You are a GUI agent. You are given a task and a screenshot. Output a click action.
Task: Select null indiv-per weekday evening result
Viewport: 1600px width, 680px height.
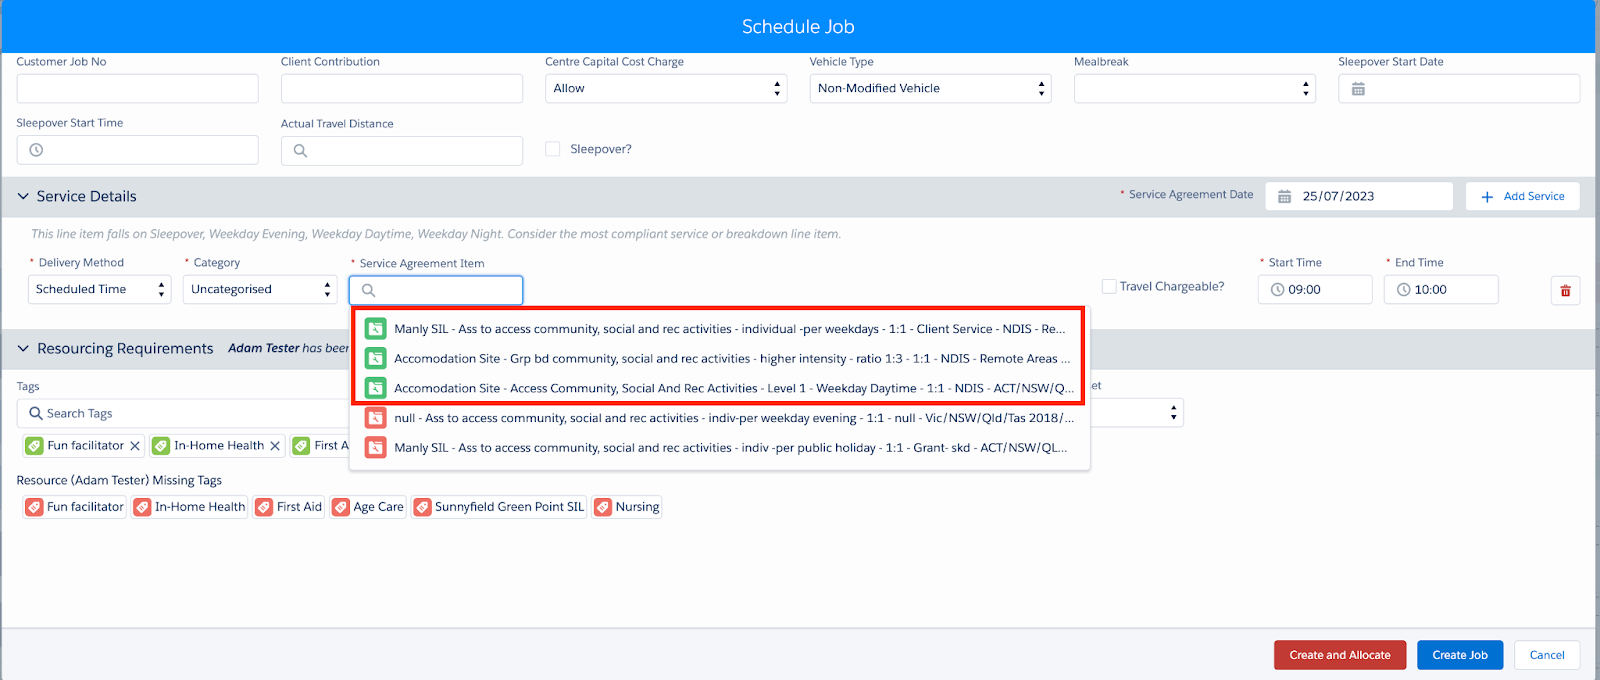click(720, 418)
